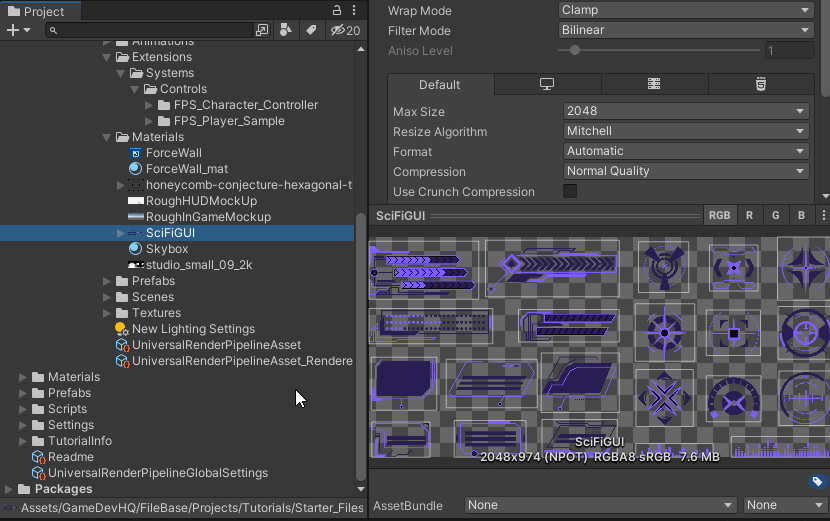The image size is (830, 521).
Task: Open the create asset dropdown arrow
Action: point(27,30)
